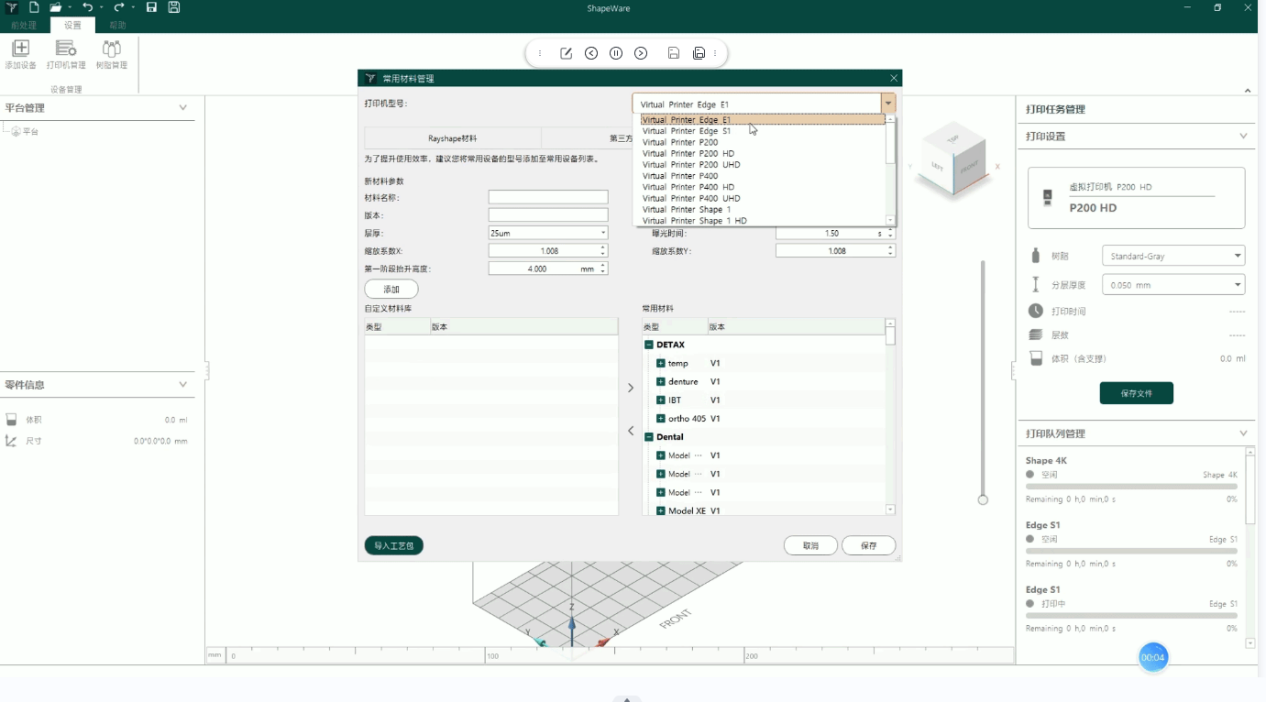Collapse the 零件信息 panel chevron

point(183,384)
